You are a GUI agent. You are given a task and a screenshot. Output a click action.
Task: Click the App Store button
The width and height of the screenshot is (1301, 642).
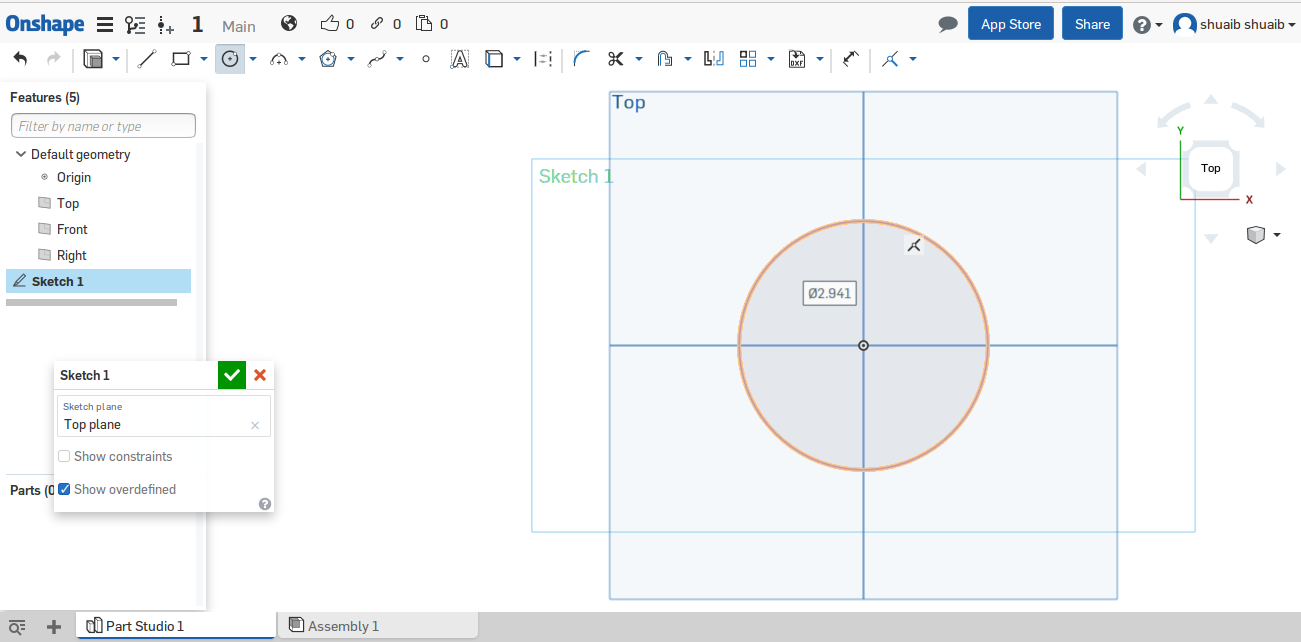pos(1011,24)
